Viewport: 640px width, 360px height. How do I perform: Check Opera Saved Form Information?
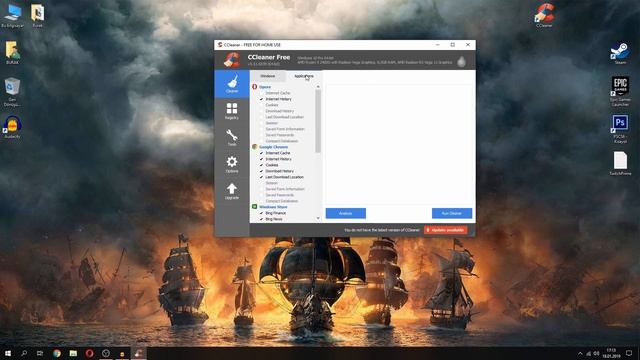coord(262,129)
